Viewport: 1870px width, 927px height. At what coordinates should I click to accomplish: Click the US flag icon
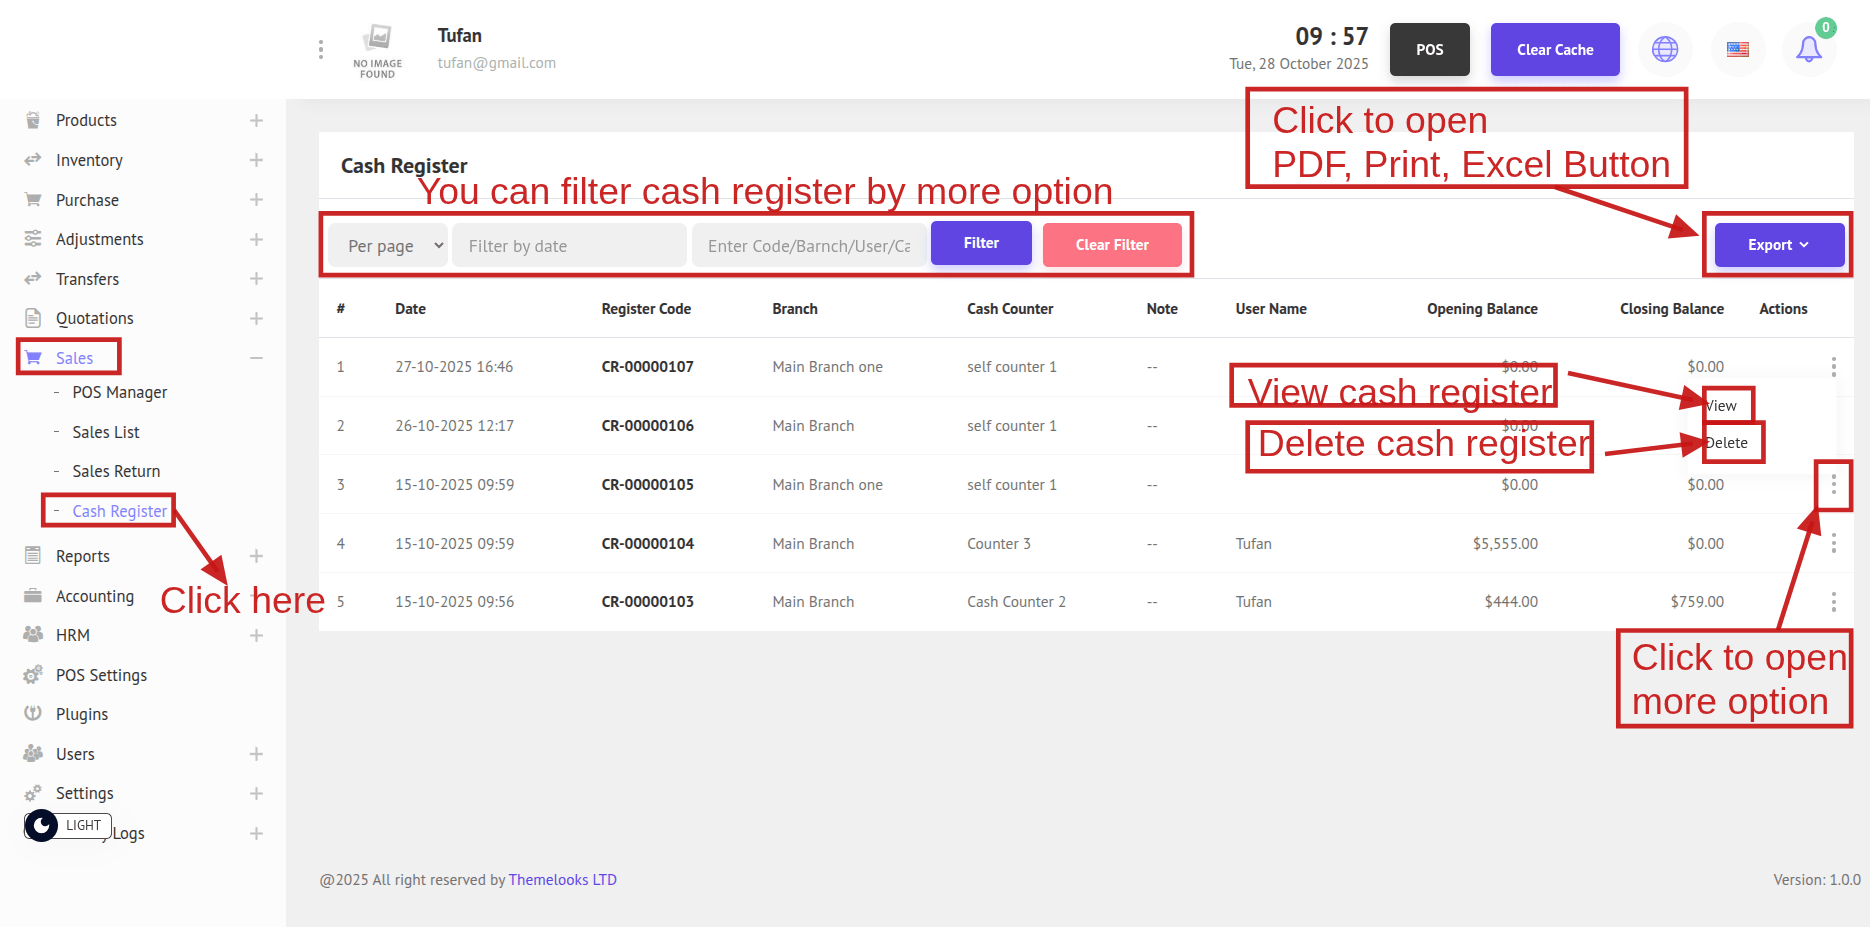click(1738, 49)
